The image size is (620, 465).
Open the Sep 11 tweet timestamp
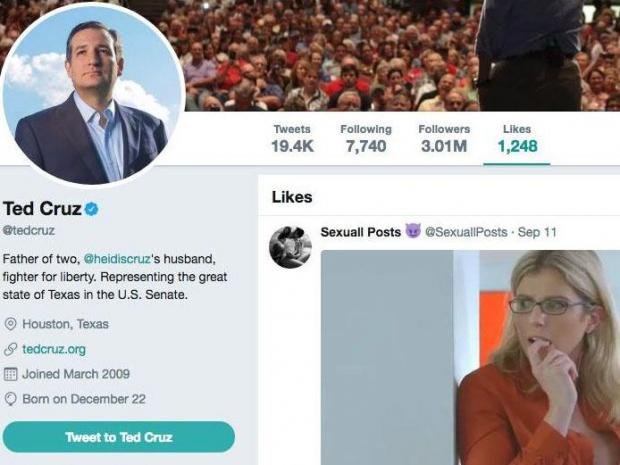[537, 232]
